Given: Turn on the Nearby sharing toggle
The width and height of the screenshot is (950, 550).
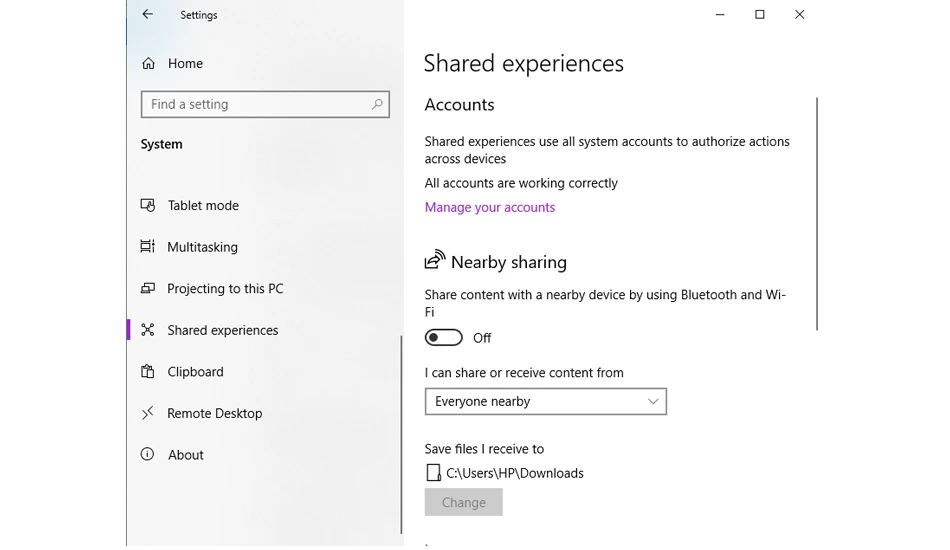Looking at the screenshot, I should (x=443, y=337).
